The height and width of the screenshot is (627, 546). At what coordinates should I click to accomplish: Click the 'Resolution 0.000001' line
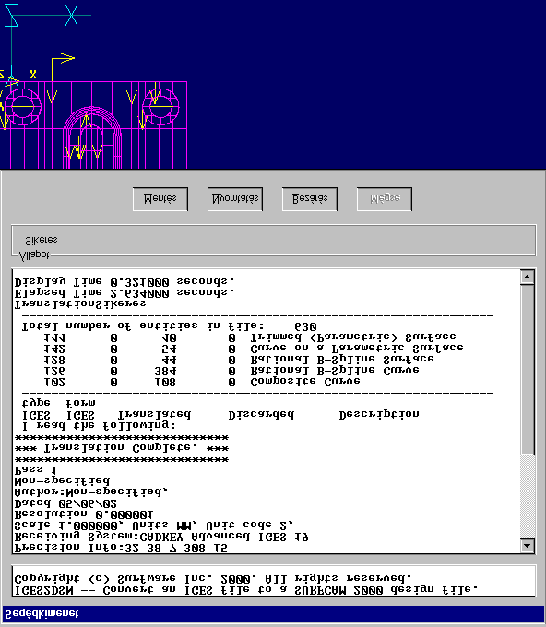(84, 514)
